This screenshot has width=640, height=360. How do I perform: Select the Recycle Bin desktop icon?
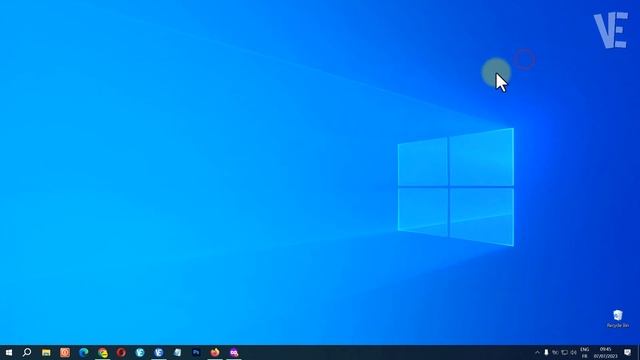[618, 319]
